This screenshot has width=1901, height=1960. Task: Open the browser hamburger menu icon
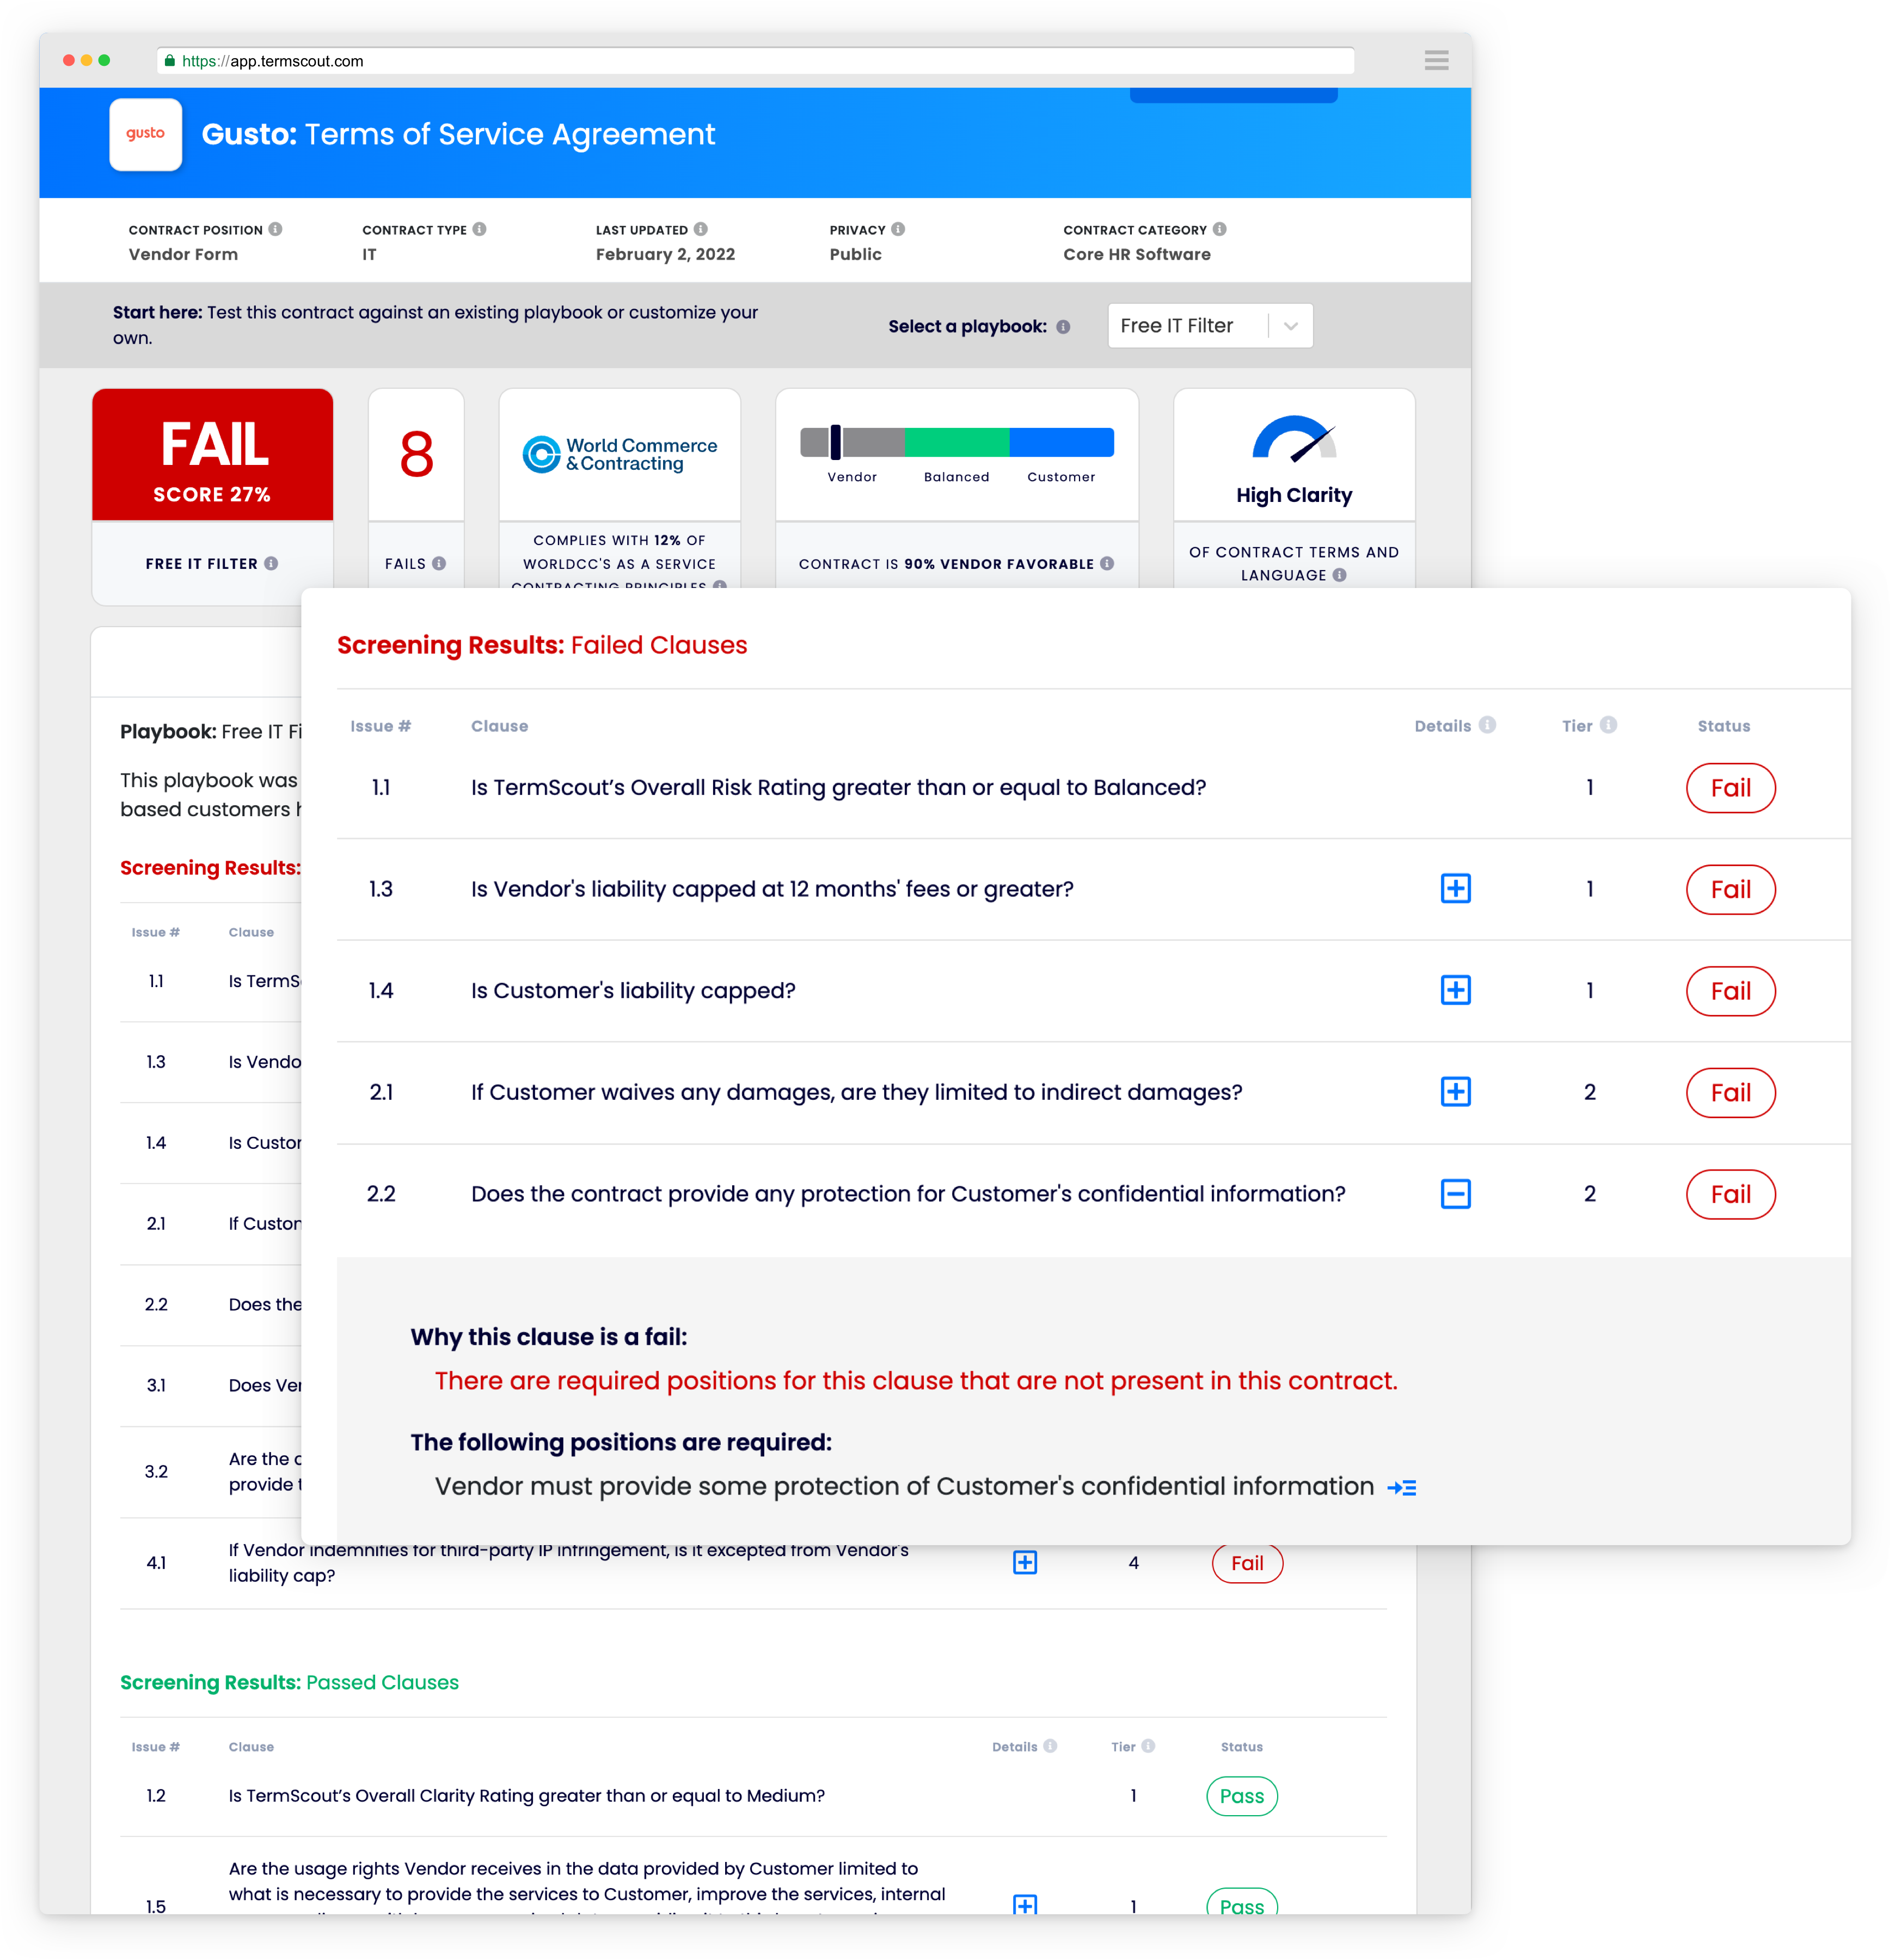1437,61
